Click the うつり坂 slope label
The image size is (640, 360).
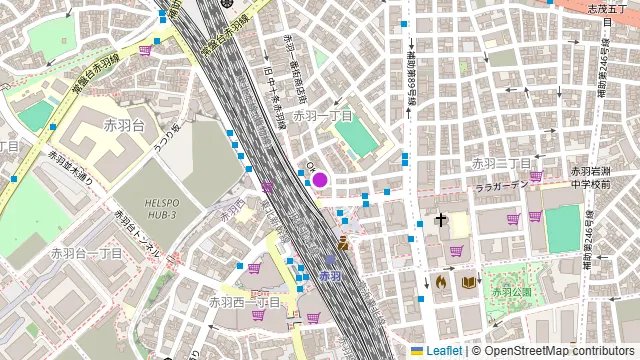coord(167,139)
